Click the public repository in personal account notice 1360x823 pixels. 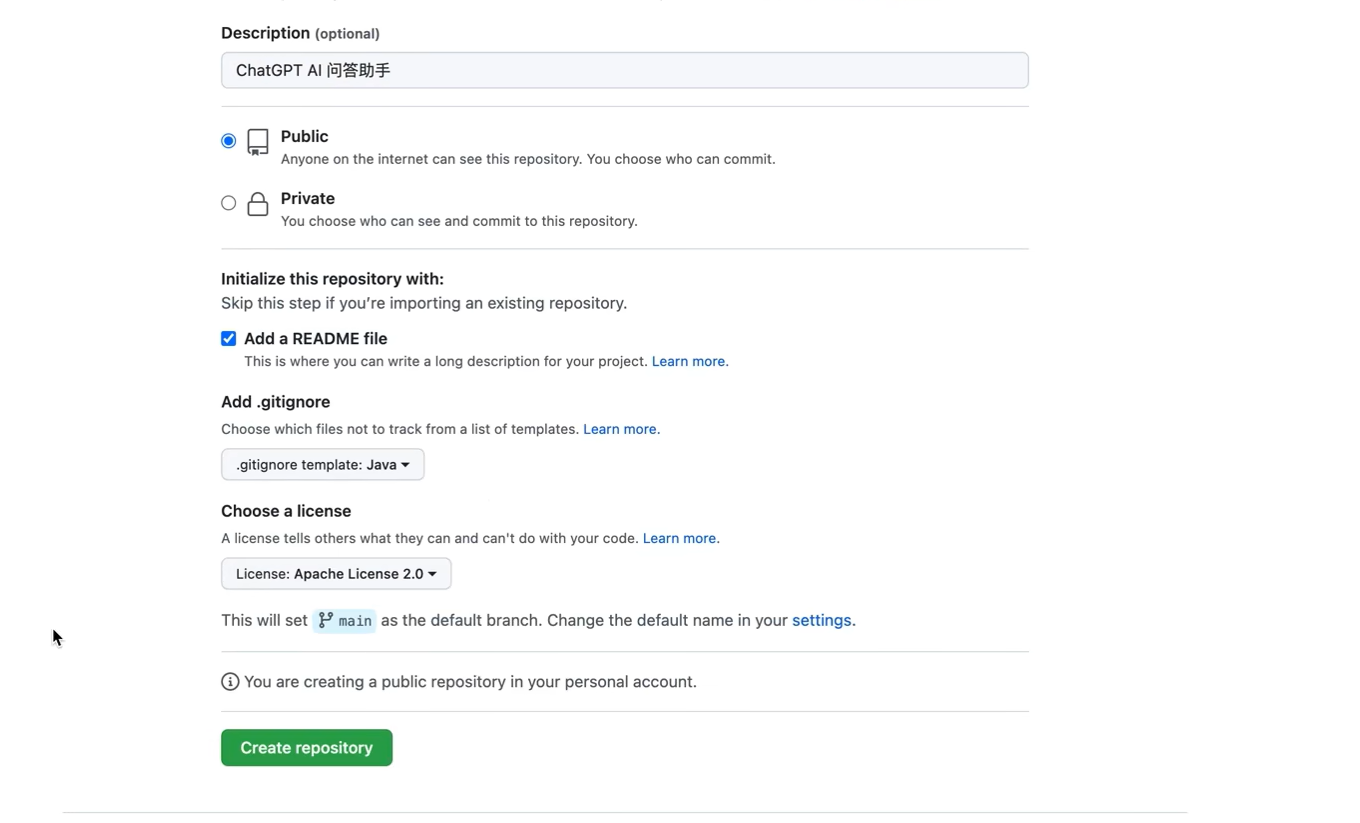[470, 682]
